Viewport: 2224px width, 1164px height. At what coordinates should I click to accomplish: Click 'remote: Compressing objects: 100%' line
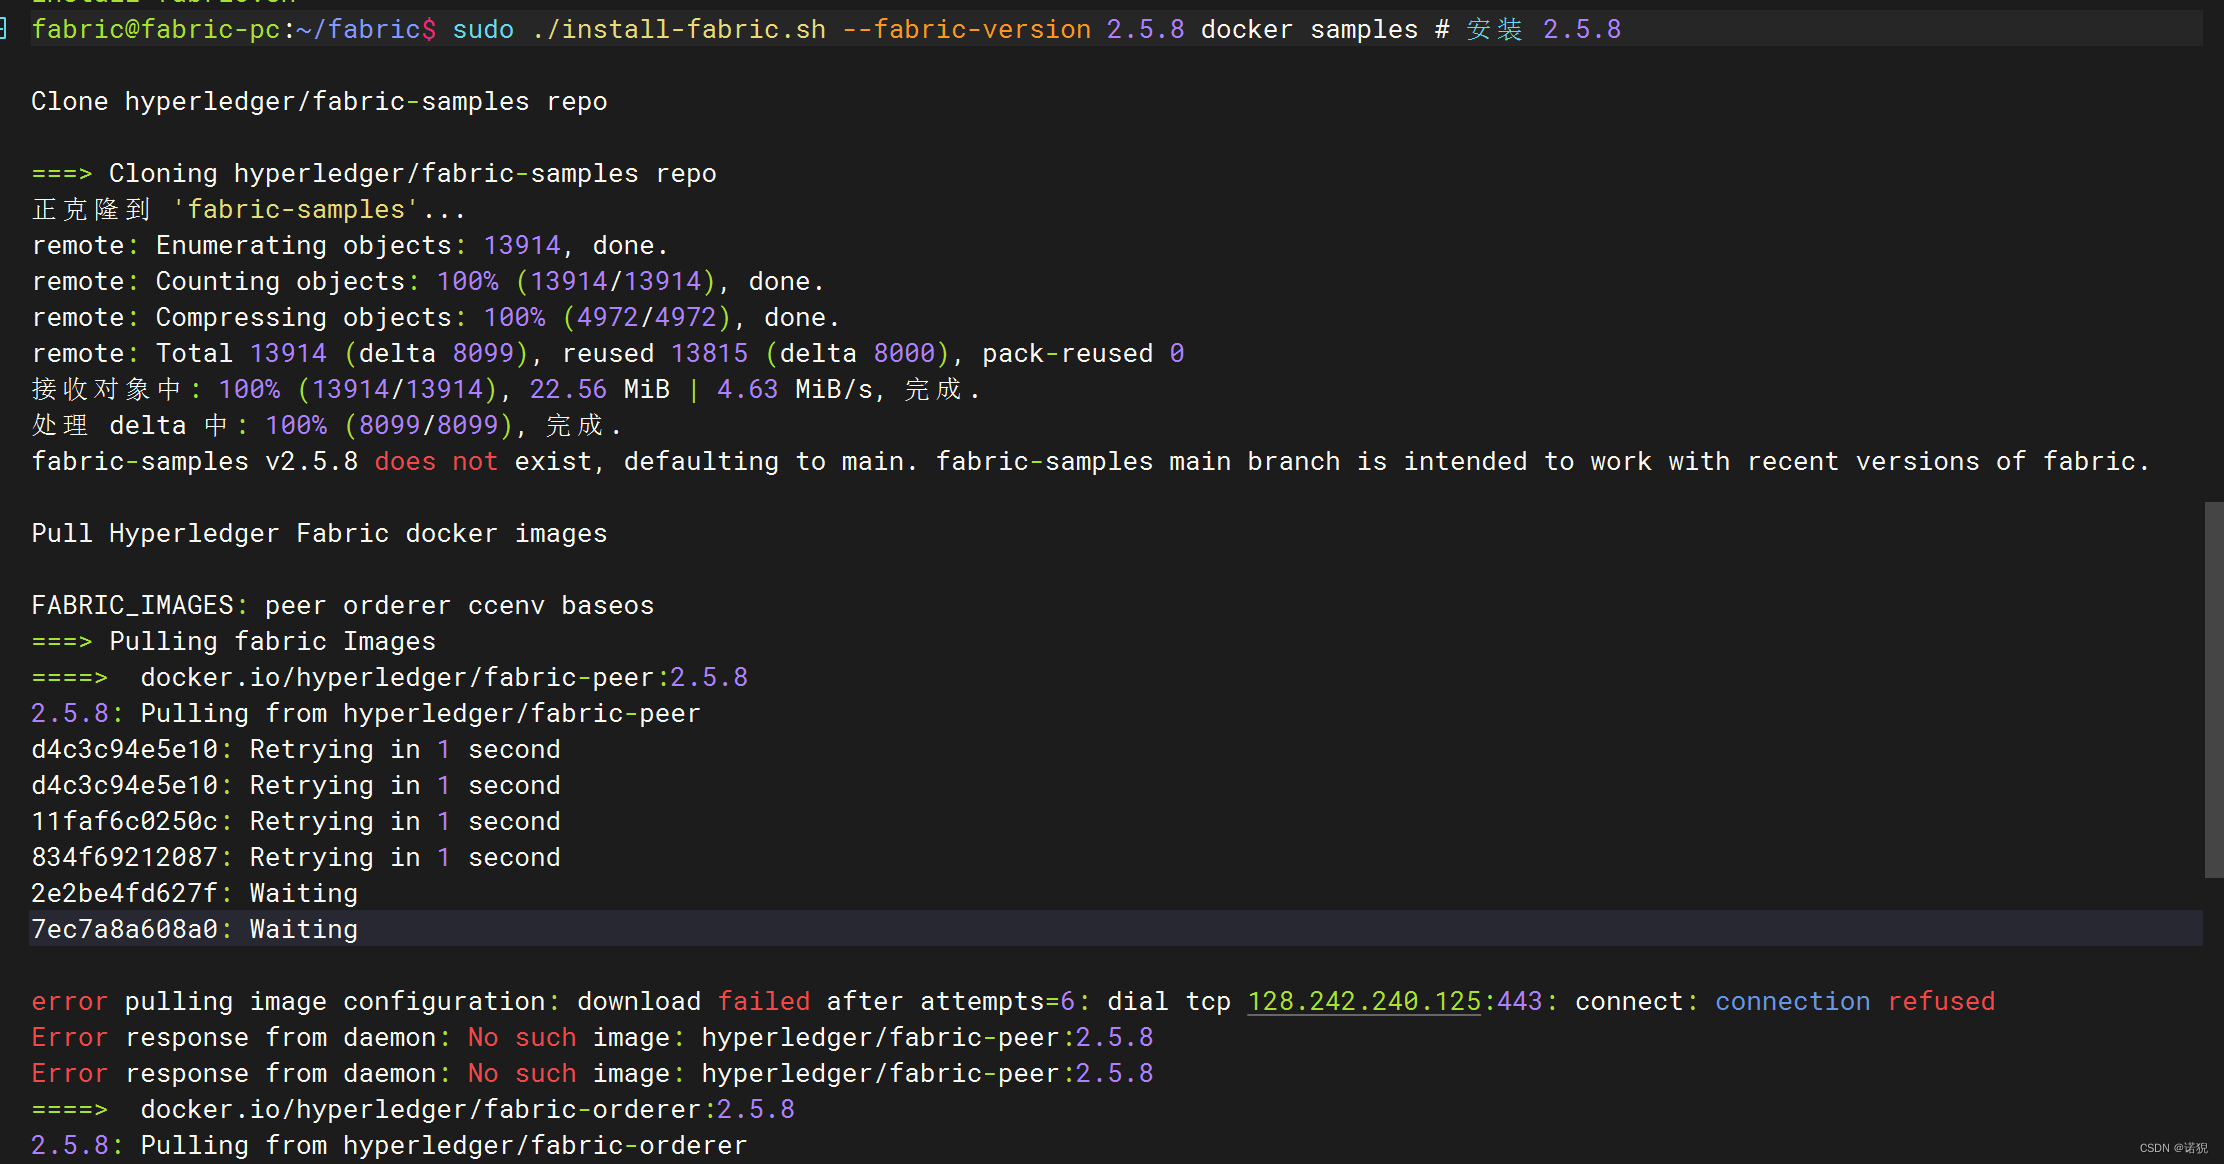tap(436, 317)
